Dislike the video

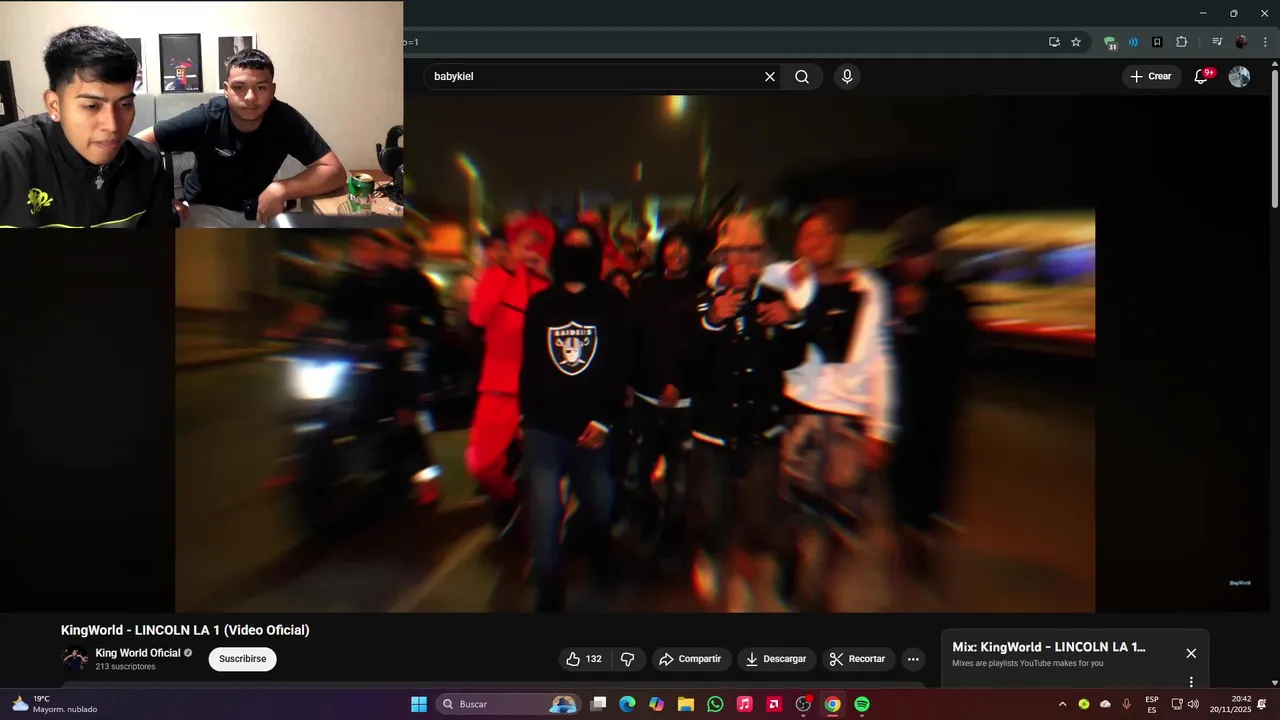[628, 659]
